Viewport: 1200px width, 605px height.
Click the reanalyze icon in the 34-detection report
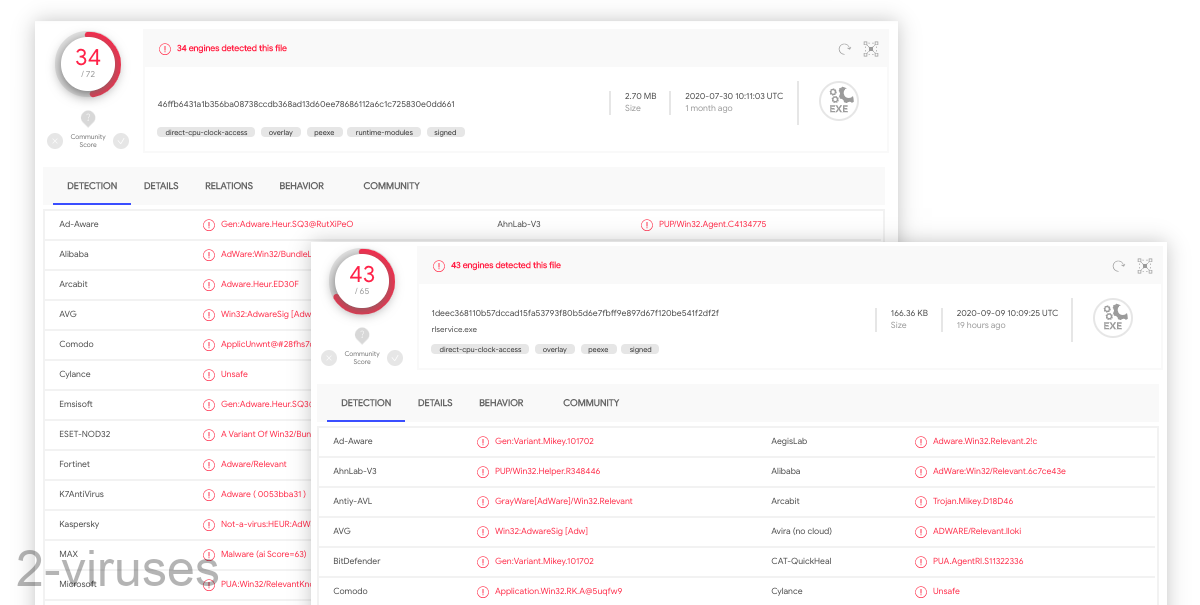pos(845,48)
